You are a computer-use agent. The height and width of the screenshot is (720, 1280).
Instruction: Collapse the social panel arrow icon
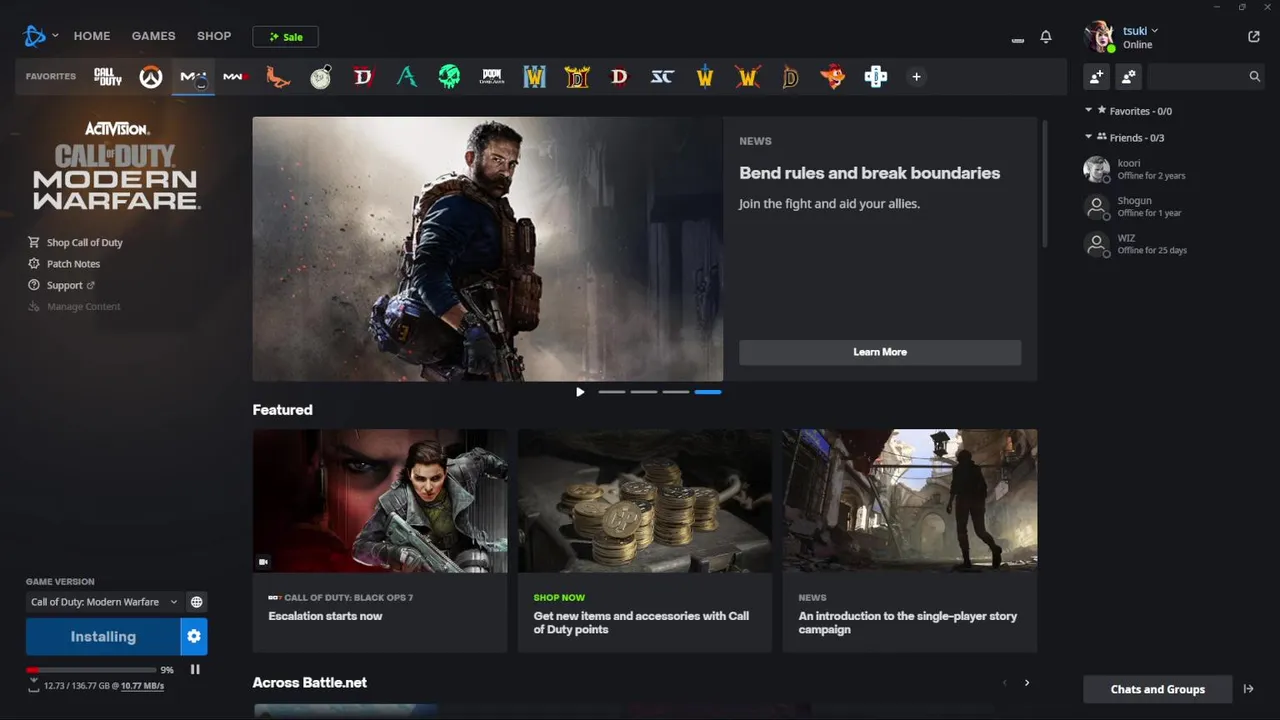coord(1248,689)
